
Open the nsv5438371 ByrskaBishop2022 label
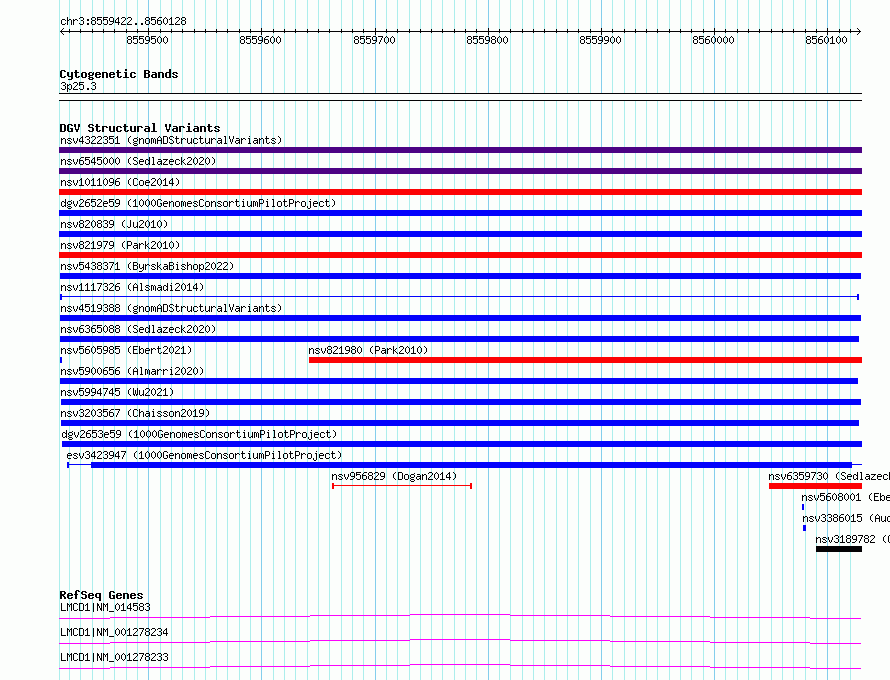[x=147, y=266]
